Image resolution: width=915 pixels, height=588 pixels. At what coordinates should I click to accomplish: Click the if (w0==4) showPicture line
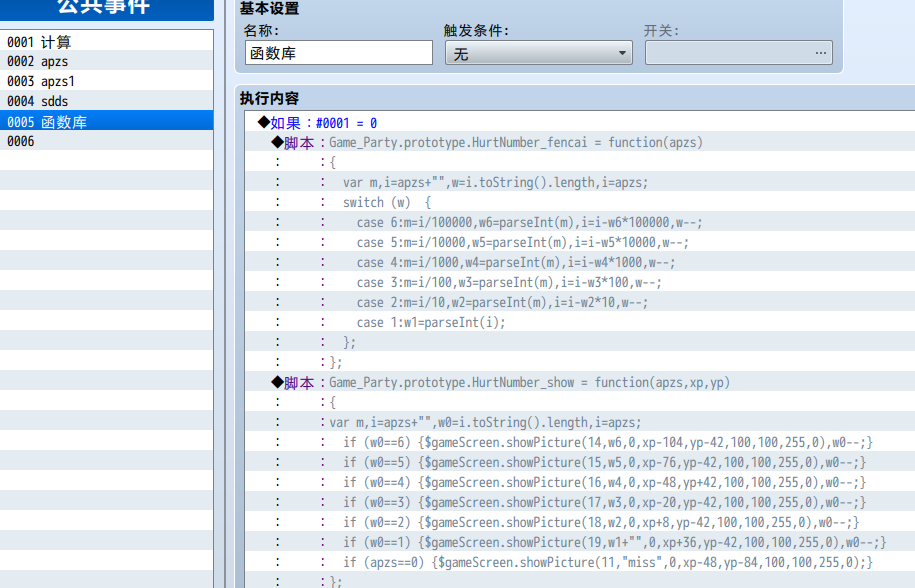coord(580,482)
